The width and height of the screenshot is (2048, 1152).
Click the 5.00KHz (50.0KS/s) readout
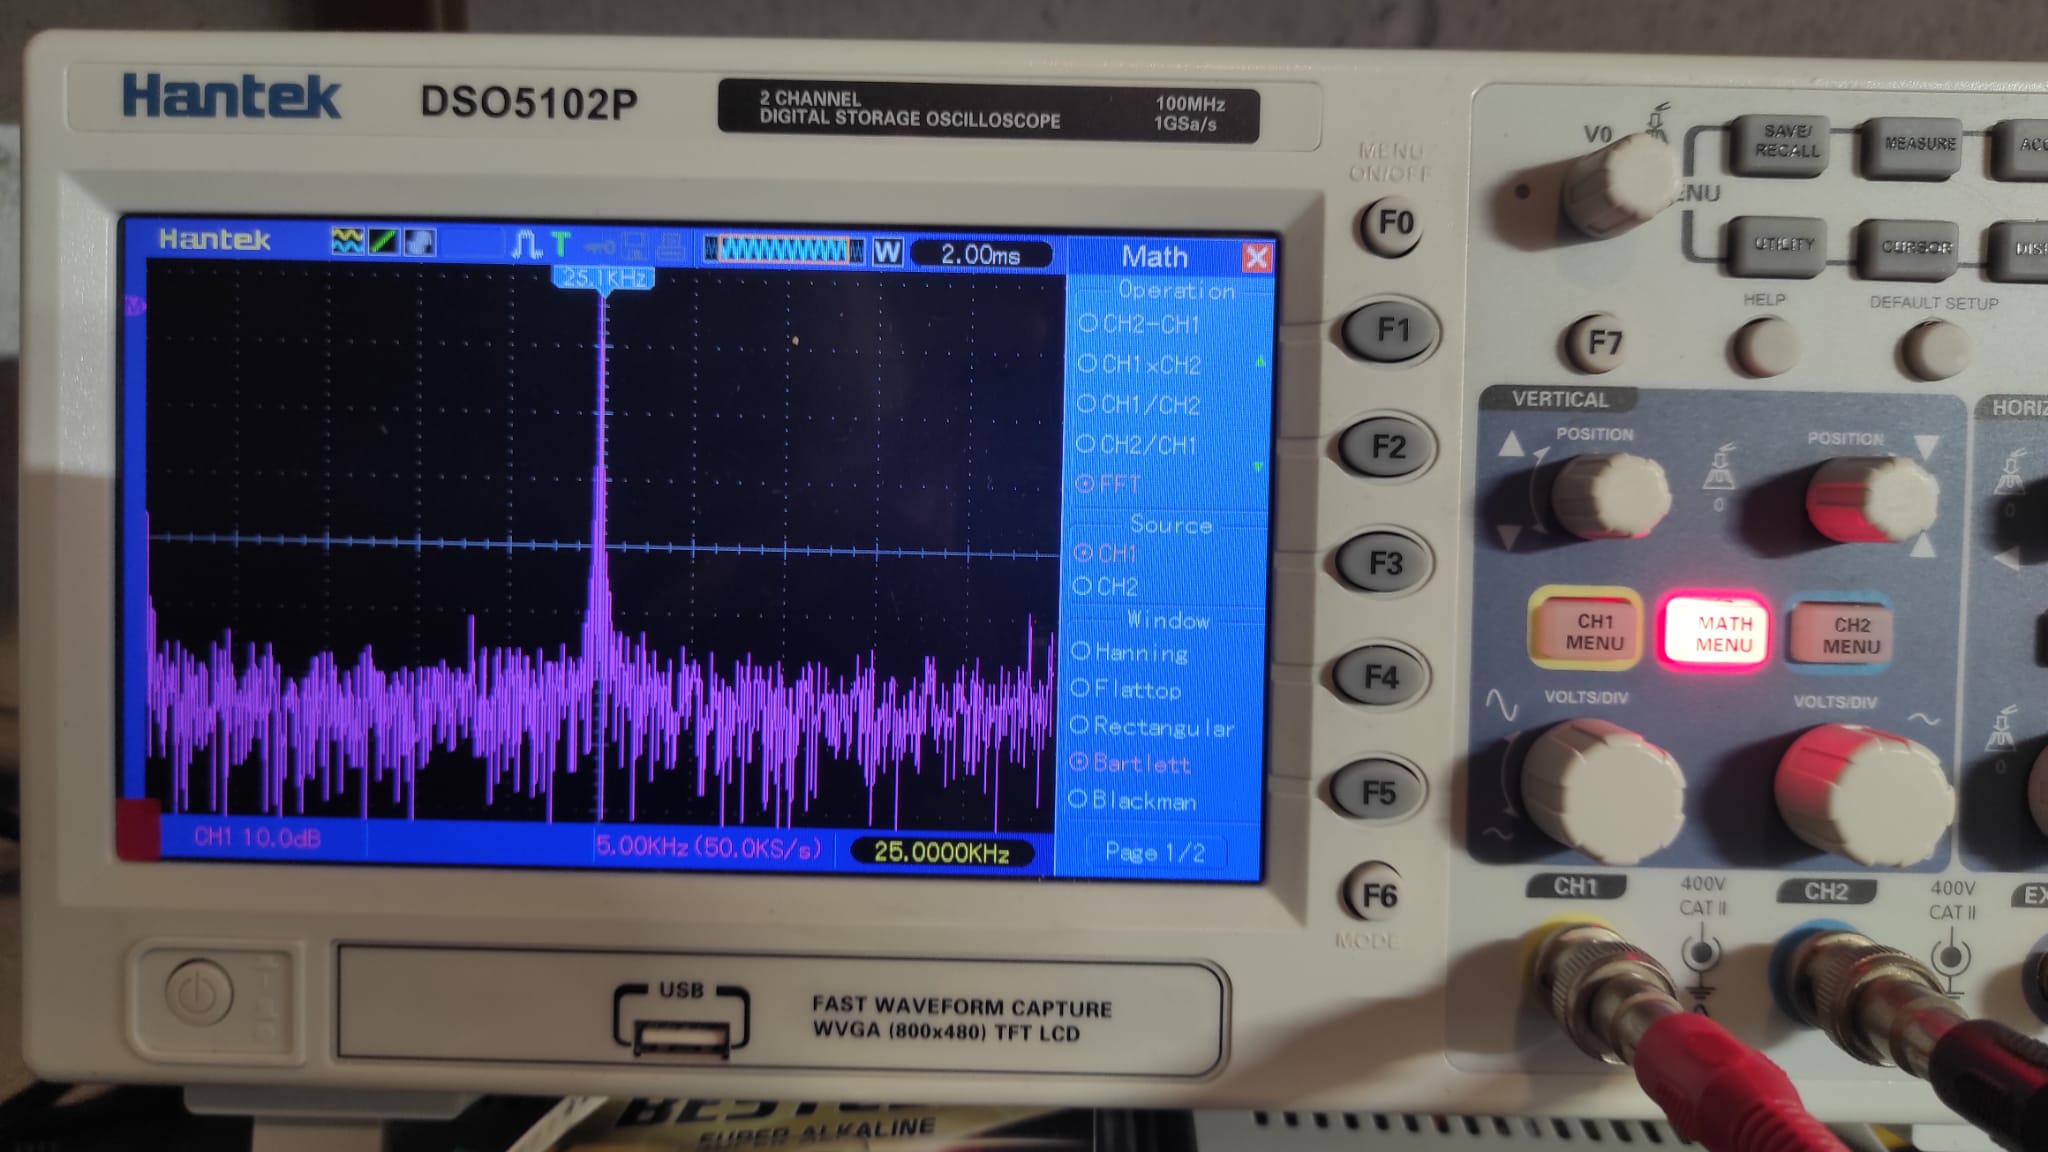708,848
